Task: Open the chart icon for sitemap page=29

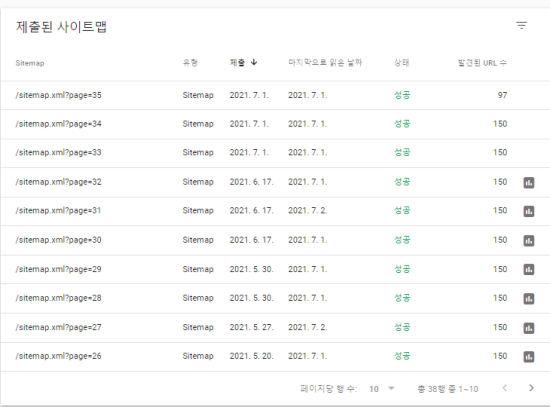Action: pos(529,269)
